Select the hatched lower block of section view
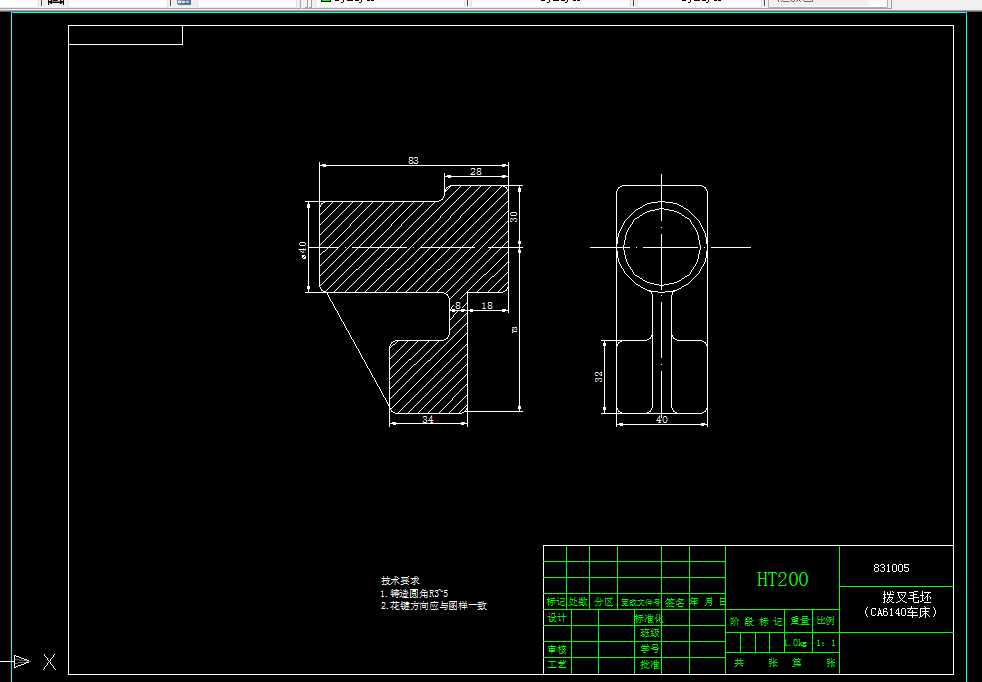 [428, 376]
